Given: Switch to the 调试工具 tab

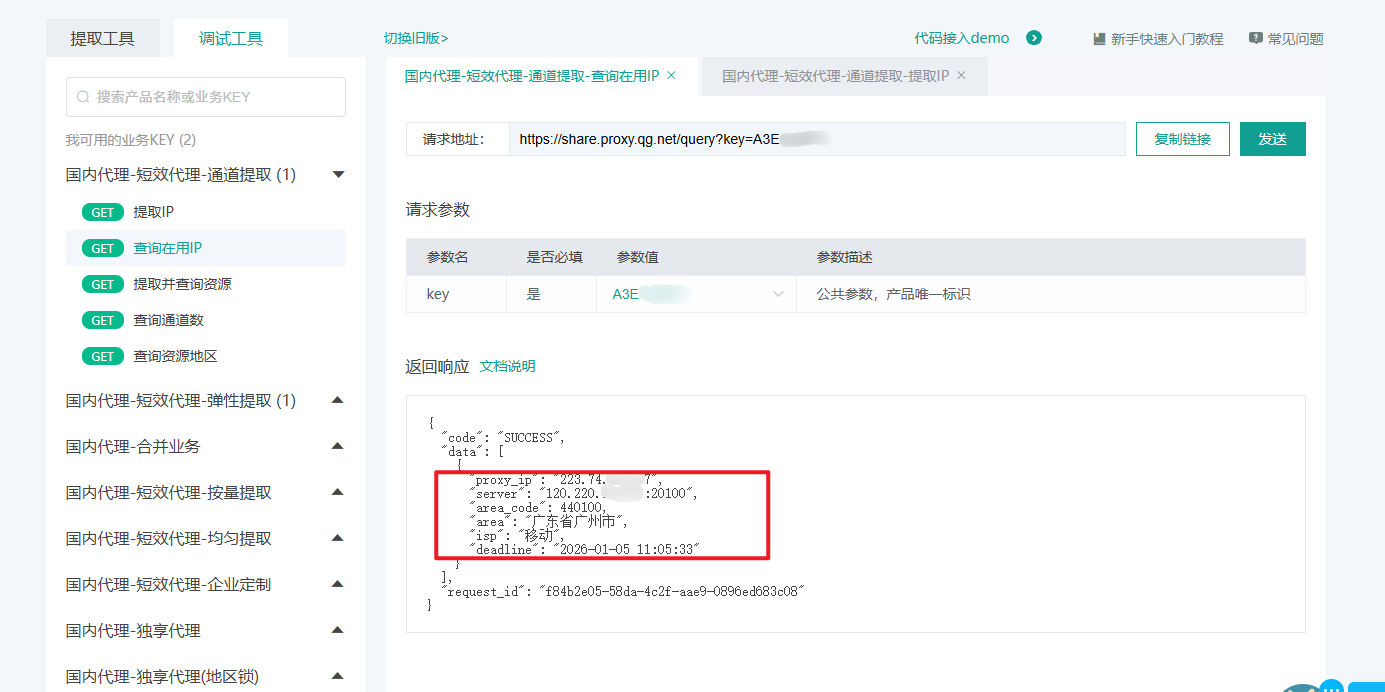Looking at the screenshot, I should pyautogui.click(x=230, y=39).
